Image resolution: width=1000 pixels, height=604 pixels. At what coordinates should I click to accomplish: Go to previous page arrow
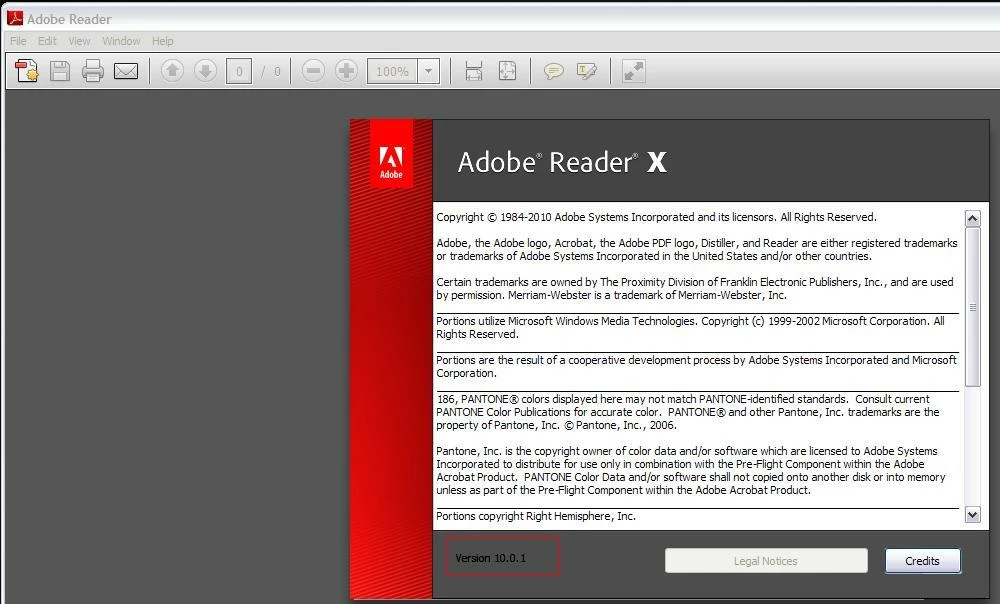172,70
